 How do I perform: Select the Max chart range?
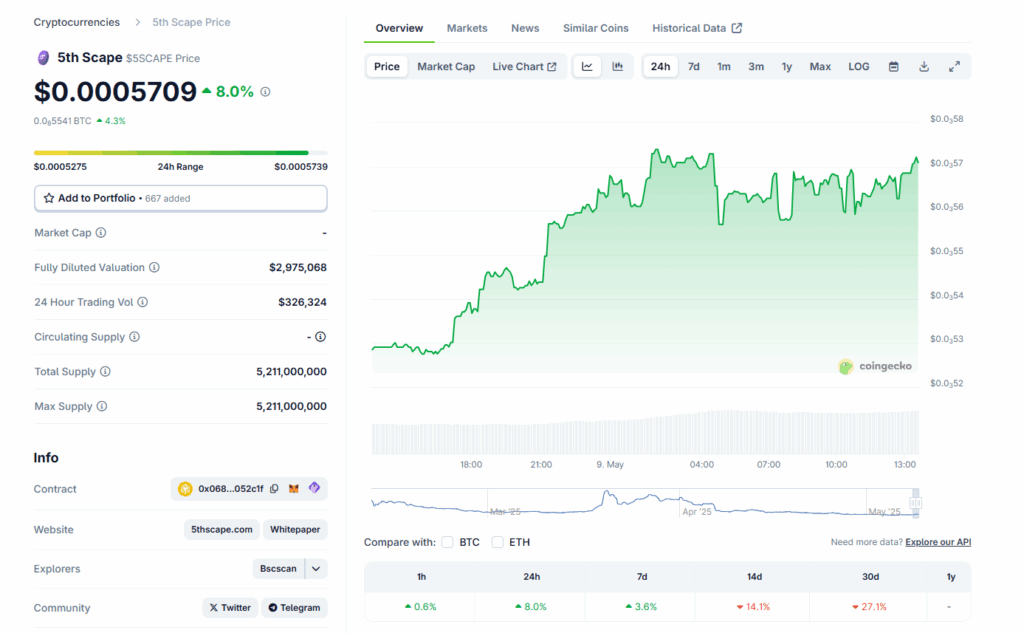click(820, 67)
